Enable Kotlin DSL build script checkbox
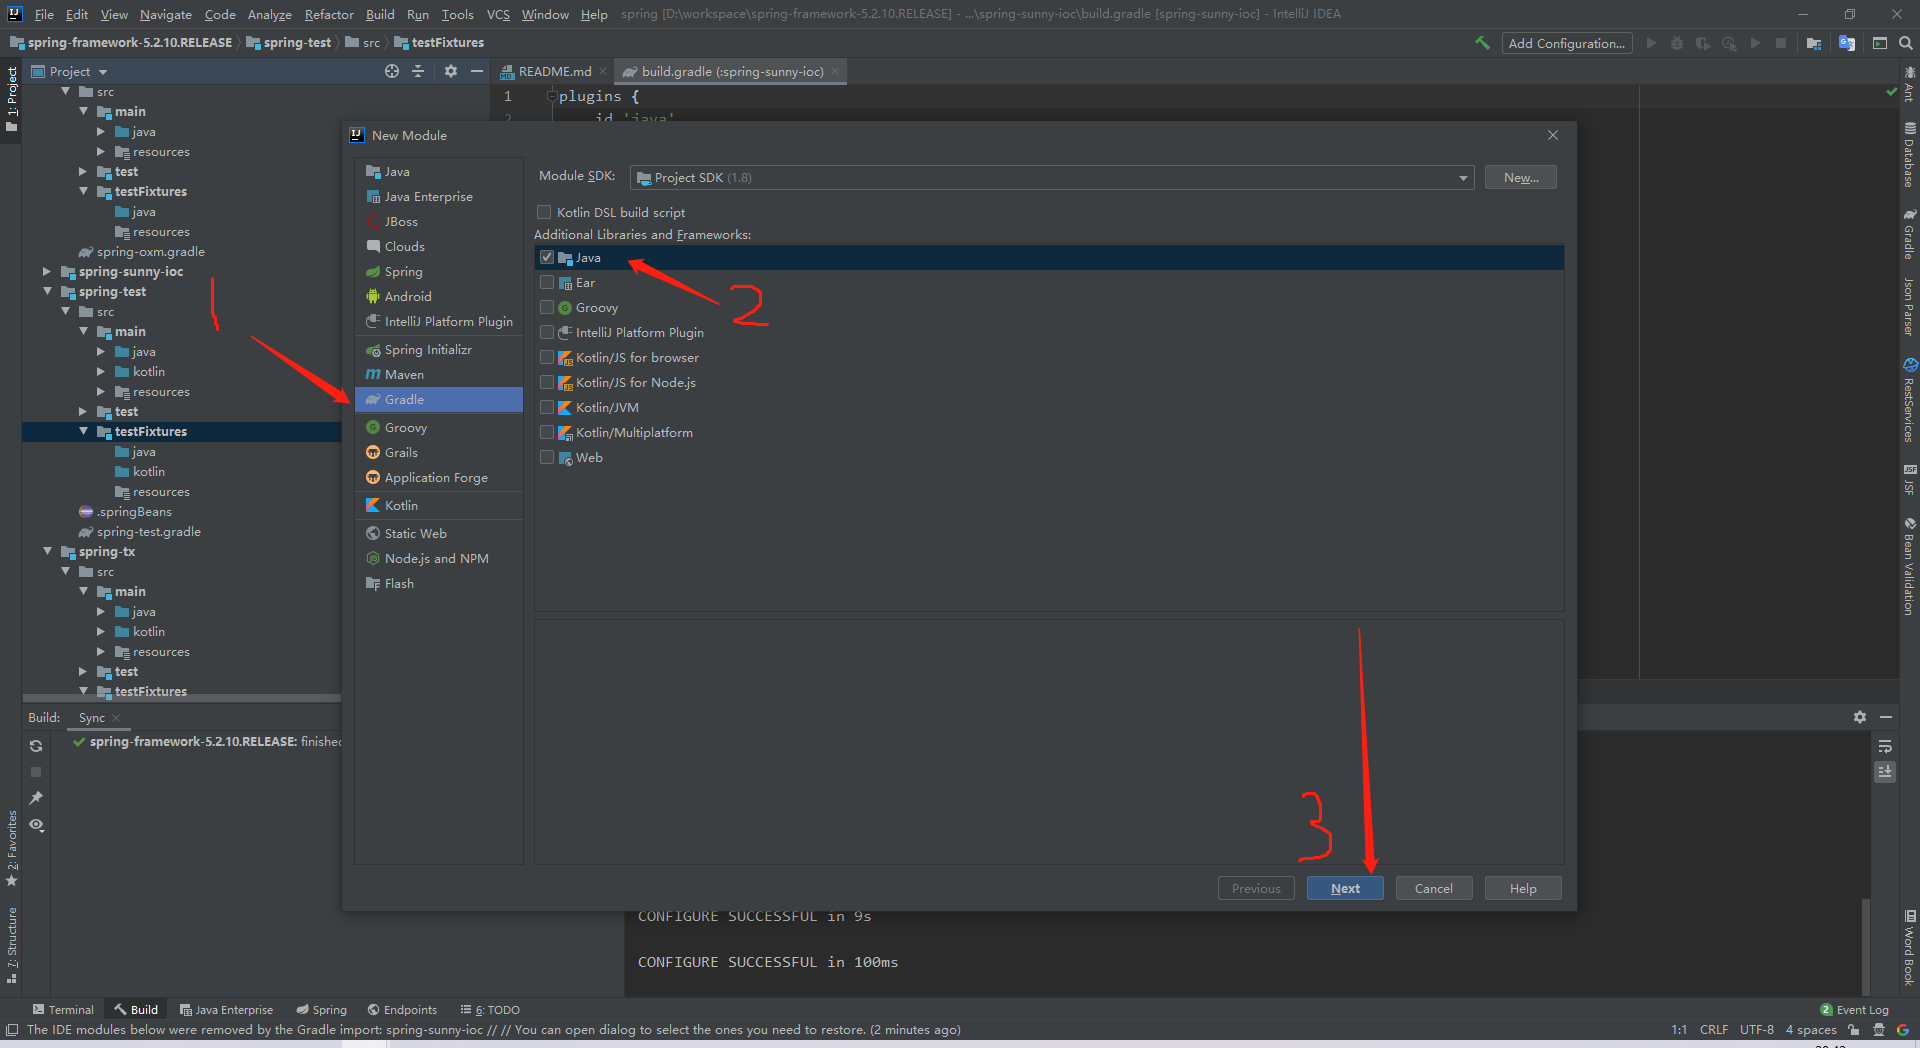Image resolution: width=1920 pixels, height=1048 pixels. [544, 212]
